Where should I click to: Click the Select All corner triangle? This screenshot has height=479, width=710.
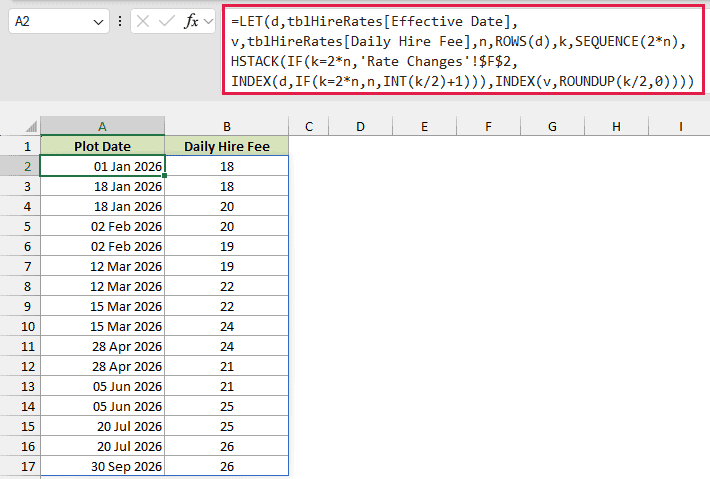pyautogui.click(x=31, y=127)
